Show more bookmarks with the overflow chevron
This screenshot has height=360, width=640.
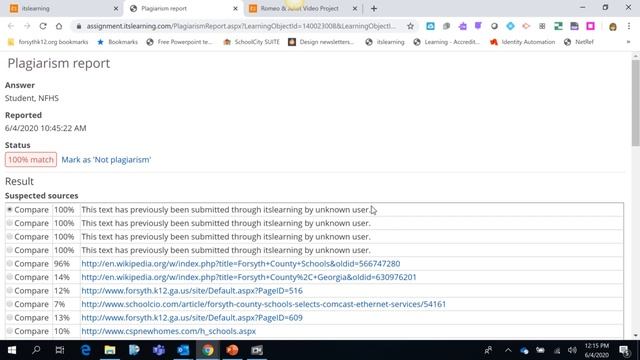coord(628,42)
